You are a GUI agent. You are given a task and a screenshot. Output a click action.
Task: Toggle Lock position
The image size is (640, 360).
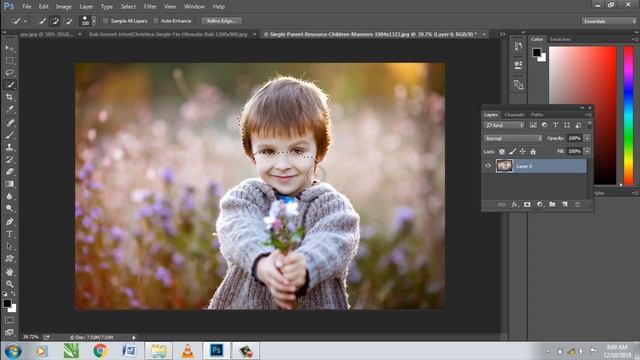click(x=522, y=151)
